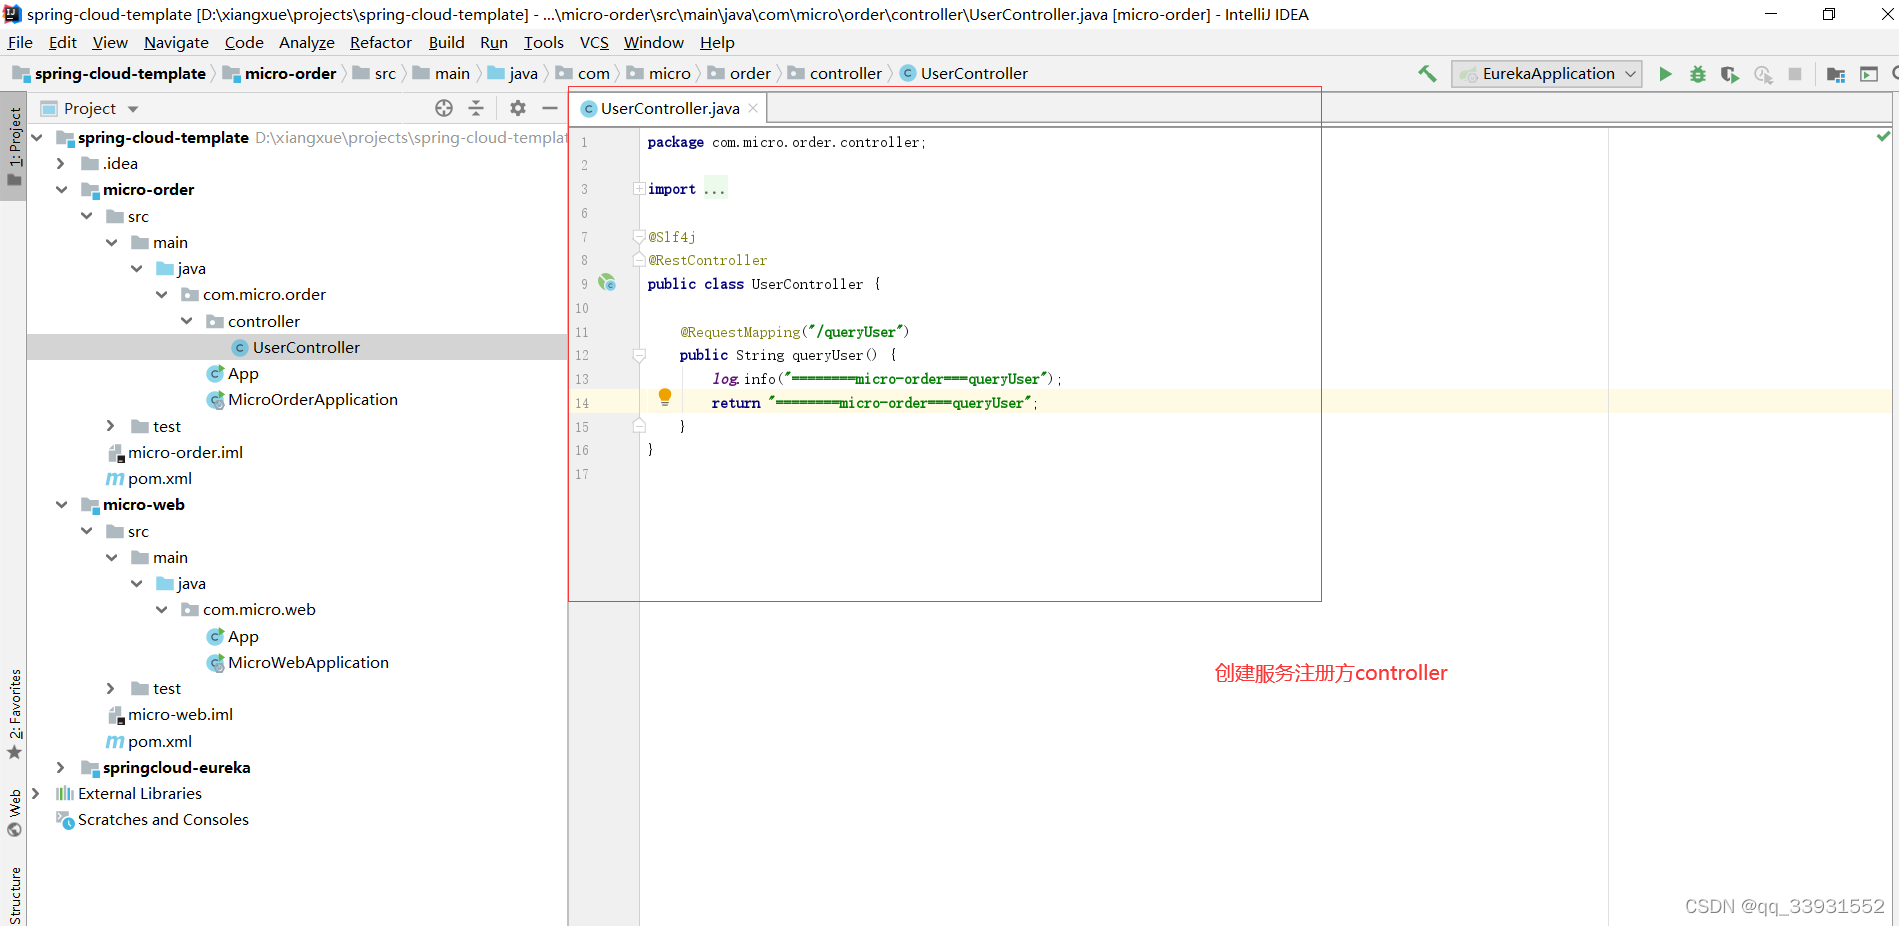1899x926 pixels.
Task: Click the gray Stop square icon
Action: (x=1795, y=74)
